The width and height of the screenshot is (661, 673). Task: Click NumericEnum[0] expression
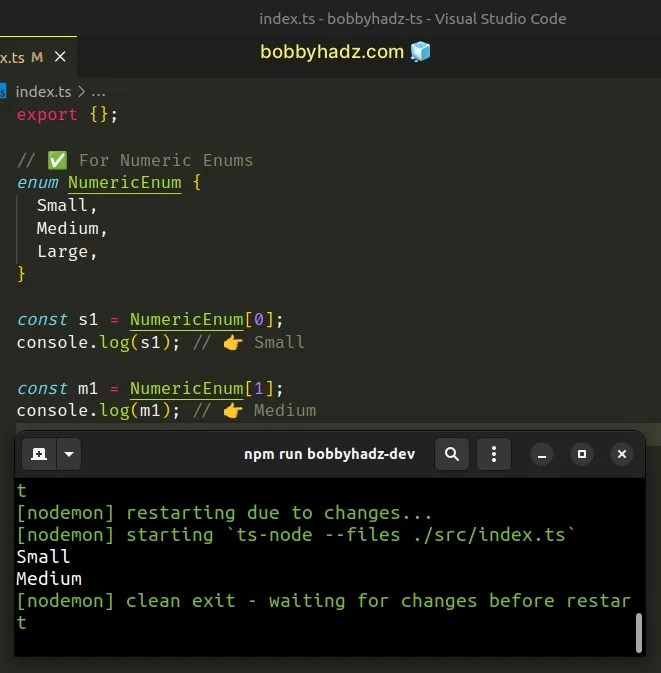(202, 320)
